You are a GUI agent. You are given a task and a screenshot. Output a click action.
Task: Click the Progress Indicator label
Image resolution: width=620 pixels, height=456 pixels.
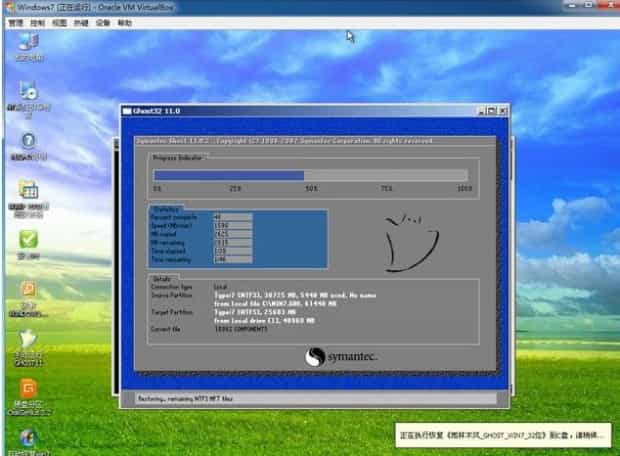click(177, 158)
